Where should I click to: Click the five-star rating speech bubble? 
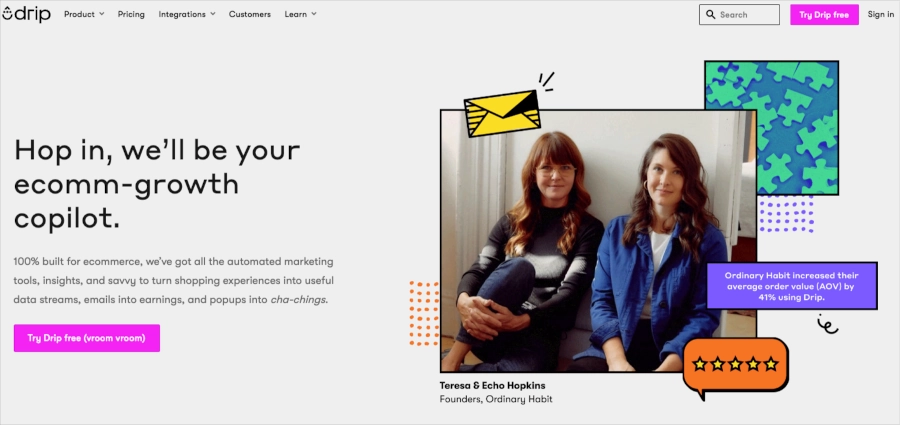[x=735, y=368]
